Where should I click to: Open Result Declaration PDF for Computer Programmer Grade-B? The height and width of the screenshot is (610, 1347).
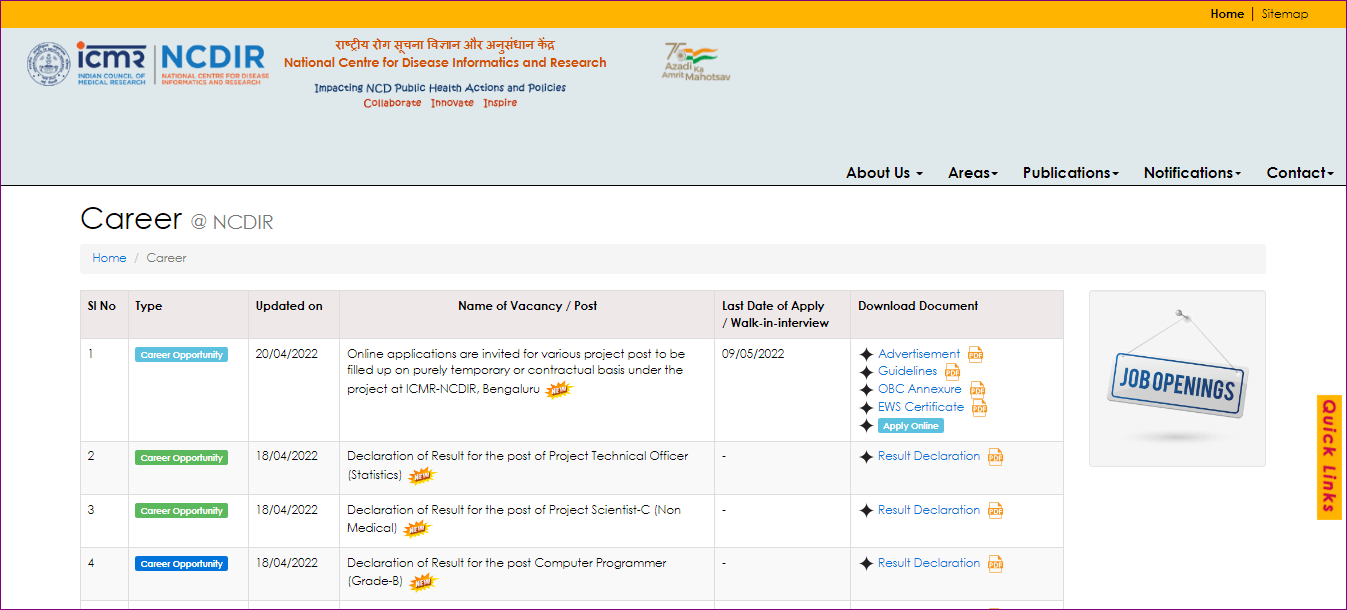tap(995, 563)
